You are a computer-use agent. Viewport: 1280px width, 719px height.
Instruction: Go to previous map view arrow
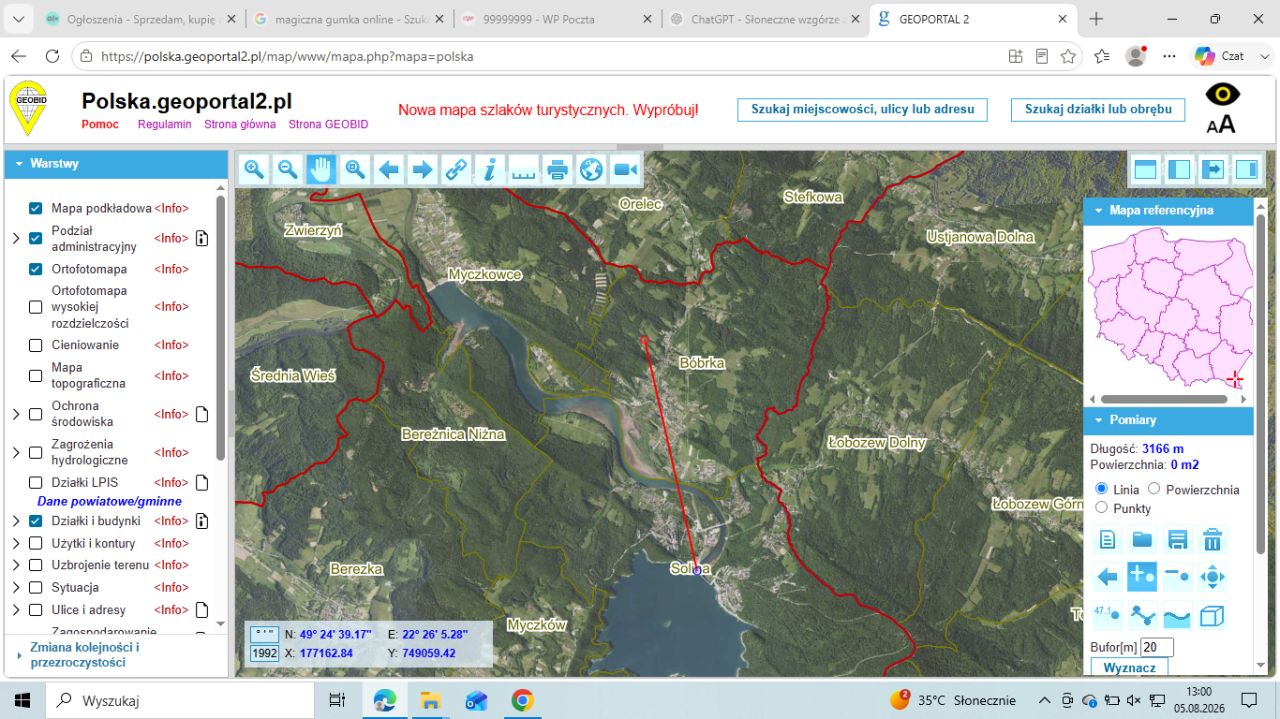pyautogui.click(x=389, y=170)
